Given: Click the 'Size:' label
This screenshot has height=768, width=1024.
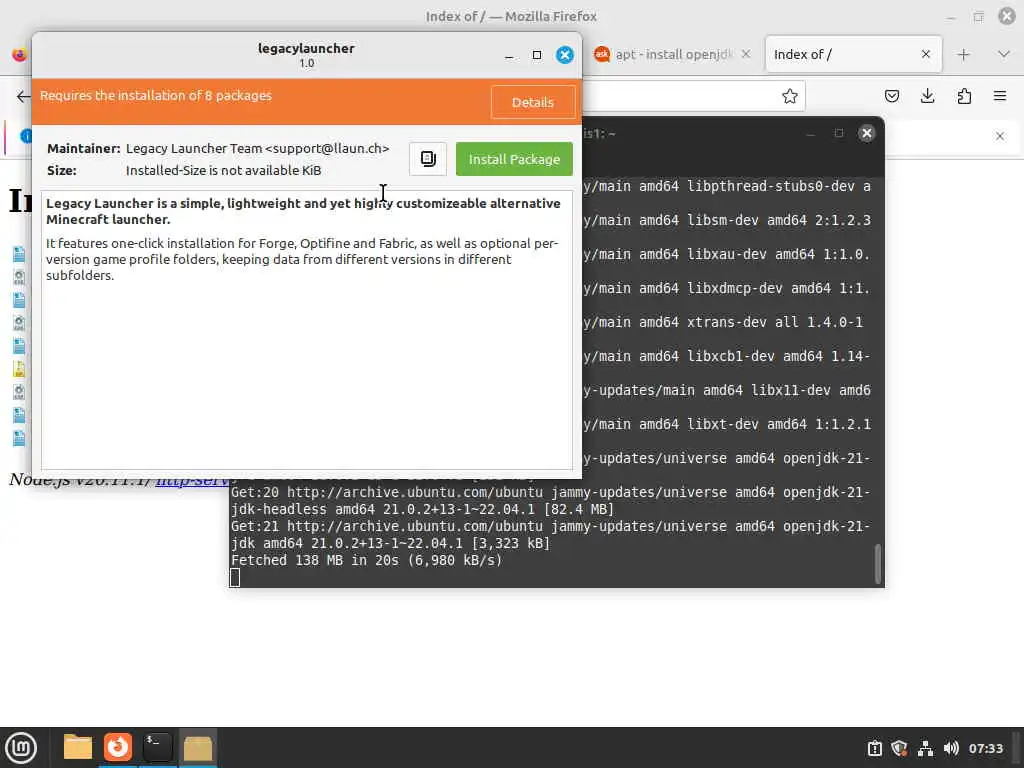Looking at the screenshot, I should pyautogui.click(x=61, y=170).
